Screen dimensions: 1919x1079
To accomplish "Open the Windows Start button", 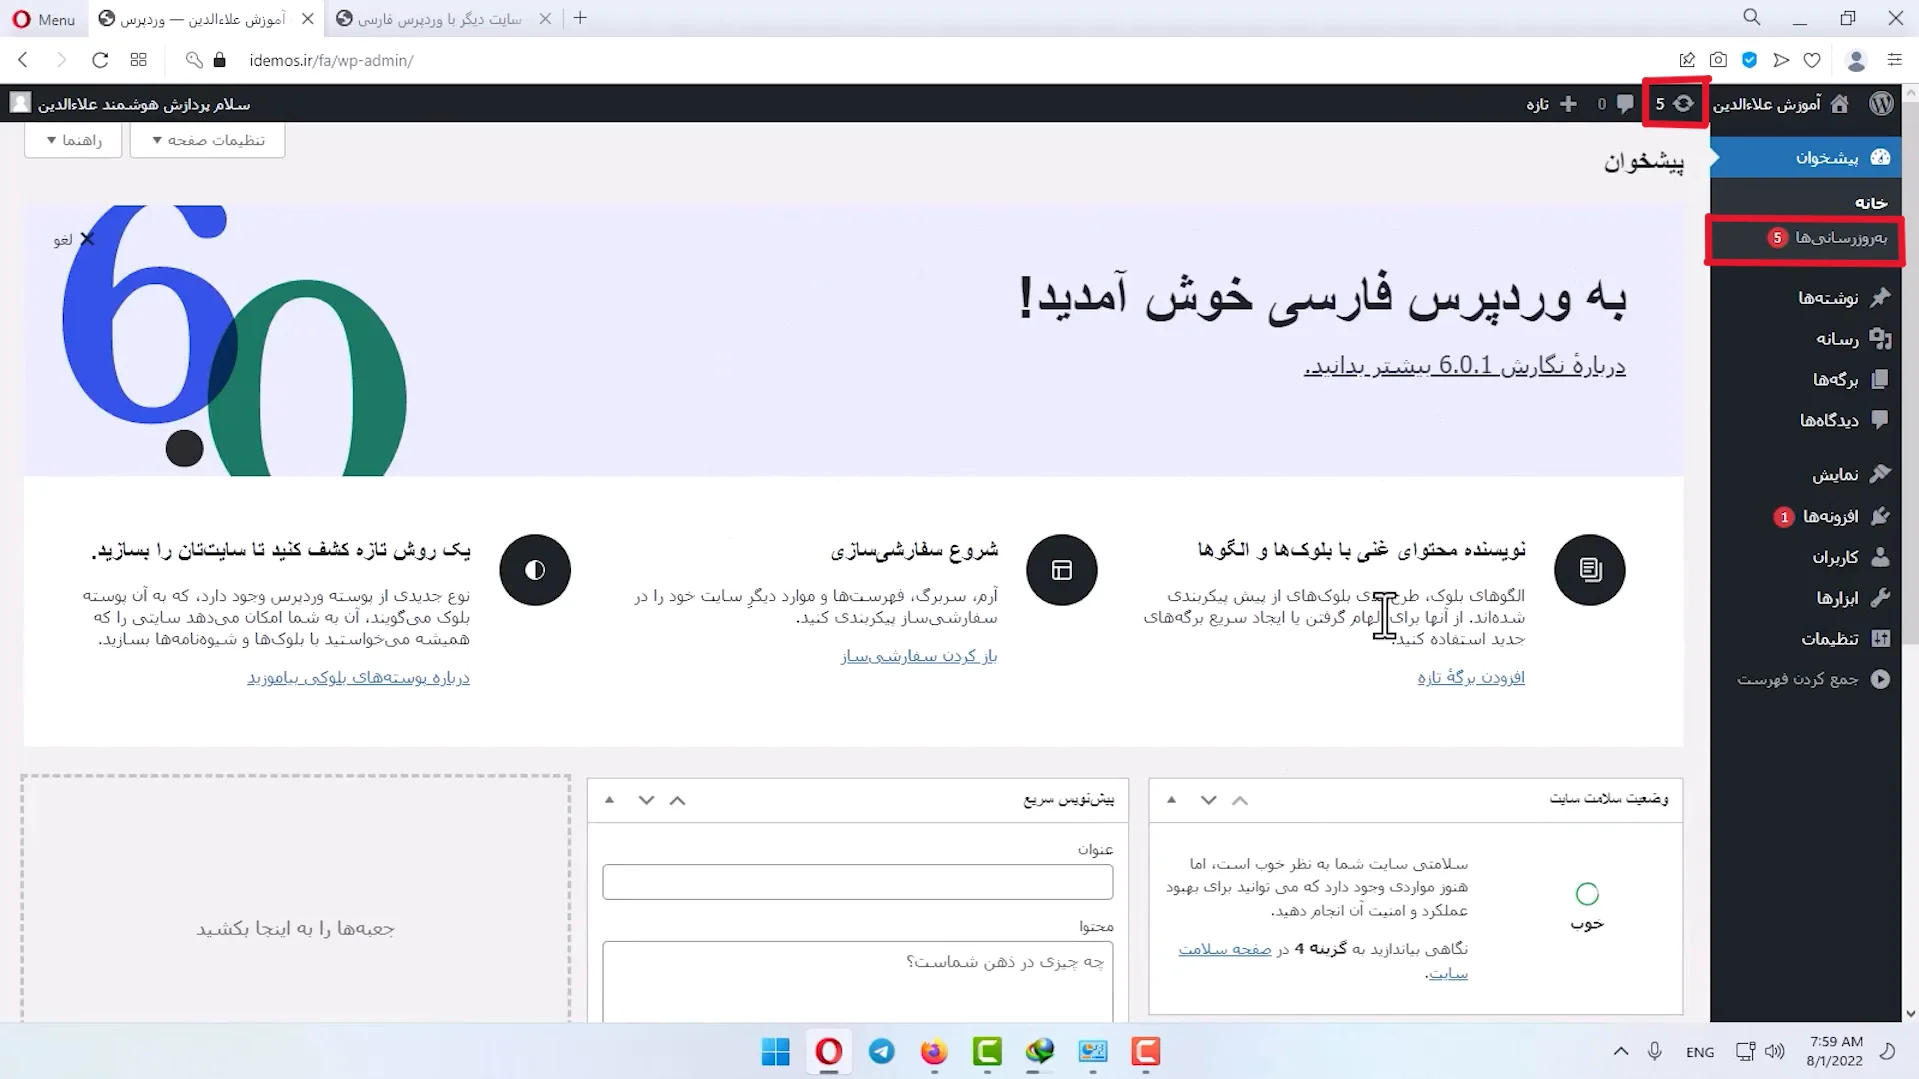I will click(x=776, y=1052).
